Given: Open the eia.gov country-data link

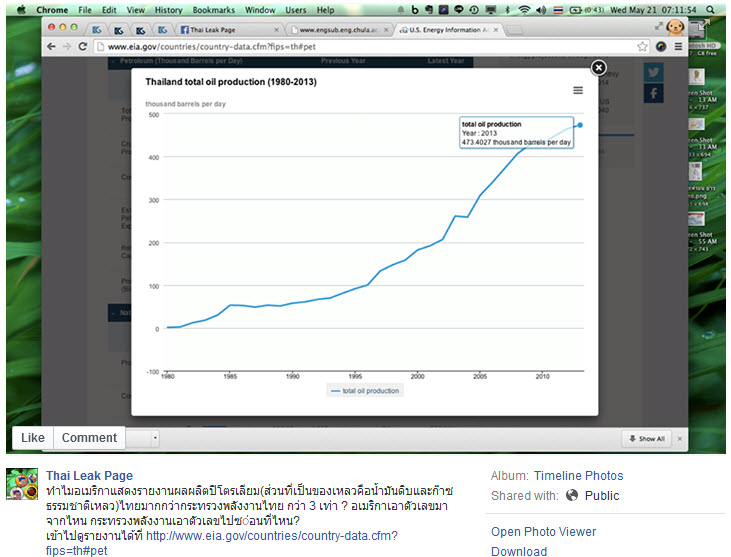Looking at the screenshot, I should tap(221, 543).
